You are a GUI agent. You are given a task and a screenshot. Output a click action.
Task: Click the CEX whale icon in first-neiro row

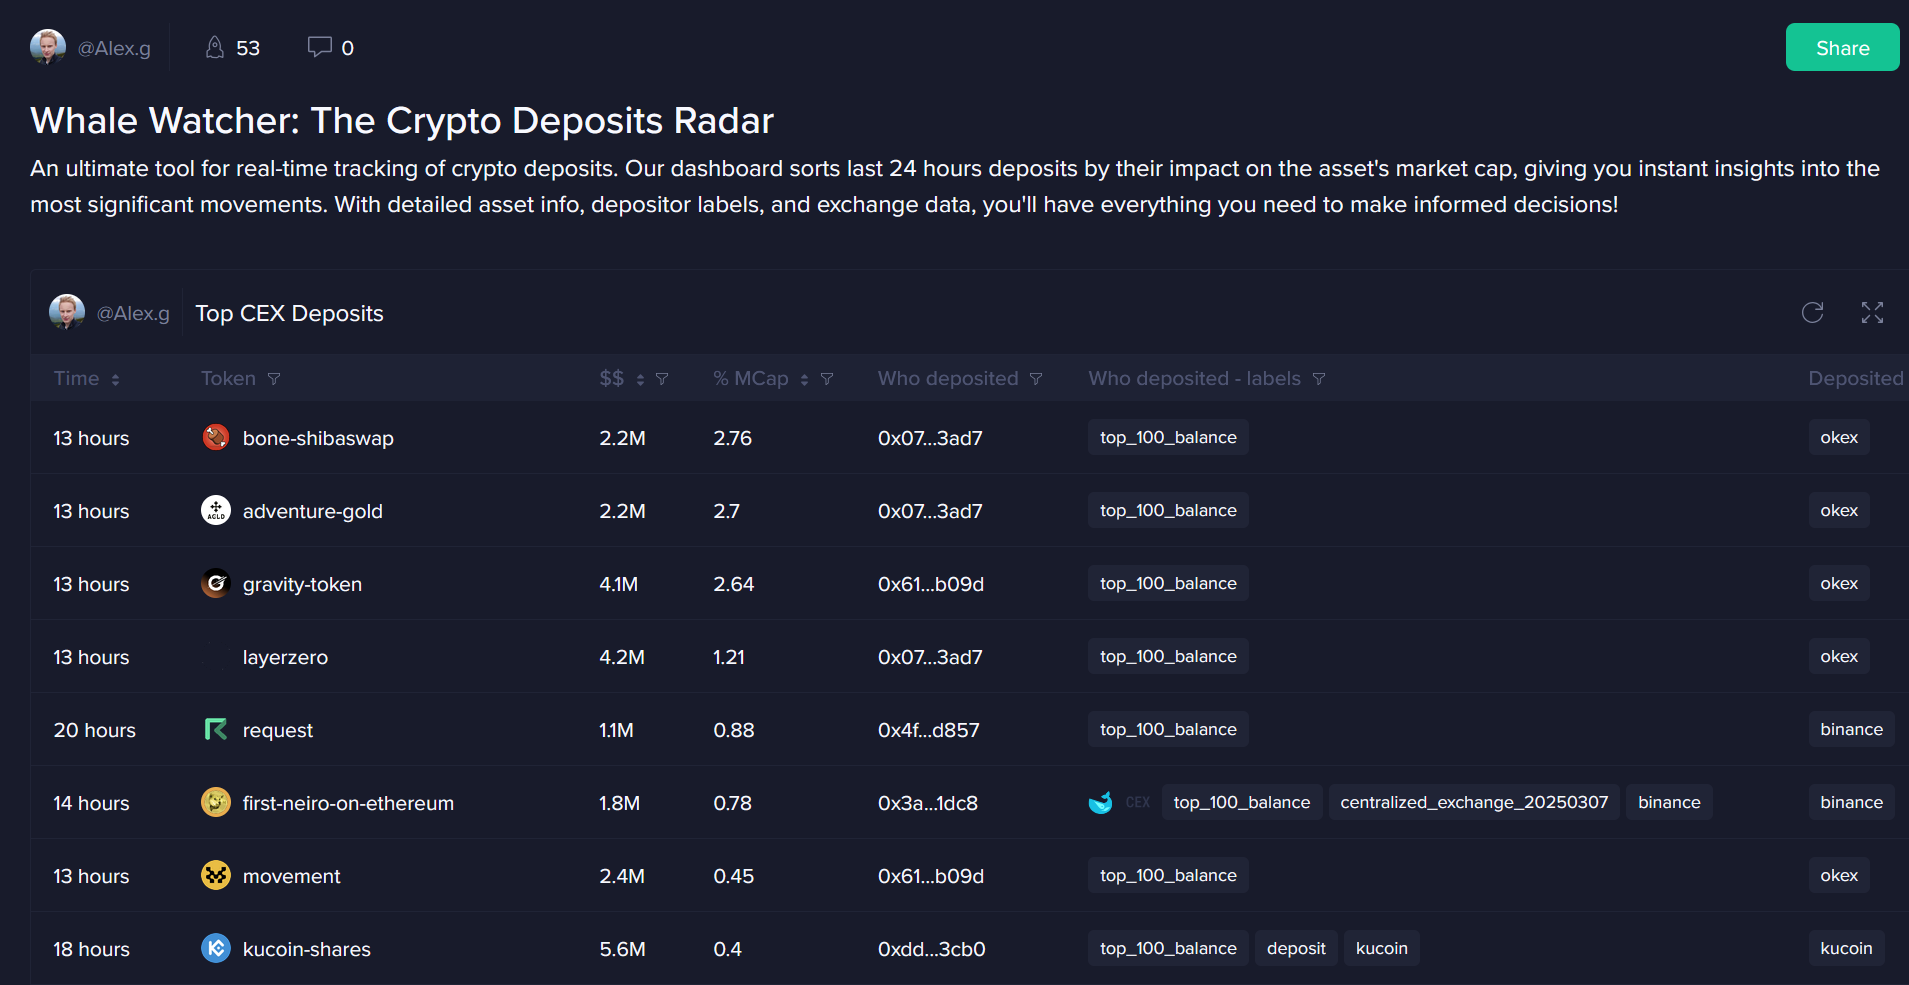[x=1100, y=802]
